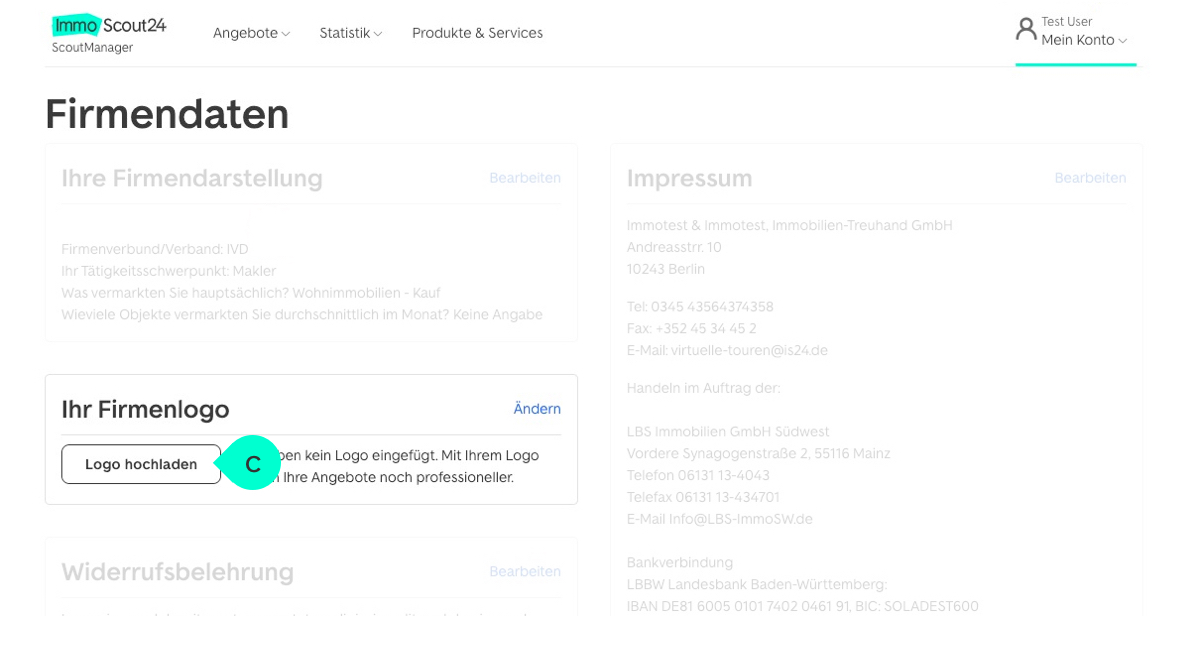Viewport: 1199px width, 659px height.
Task: Click the user profile avatar icon
Action: [1026, 29]
